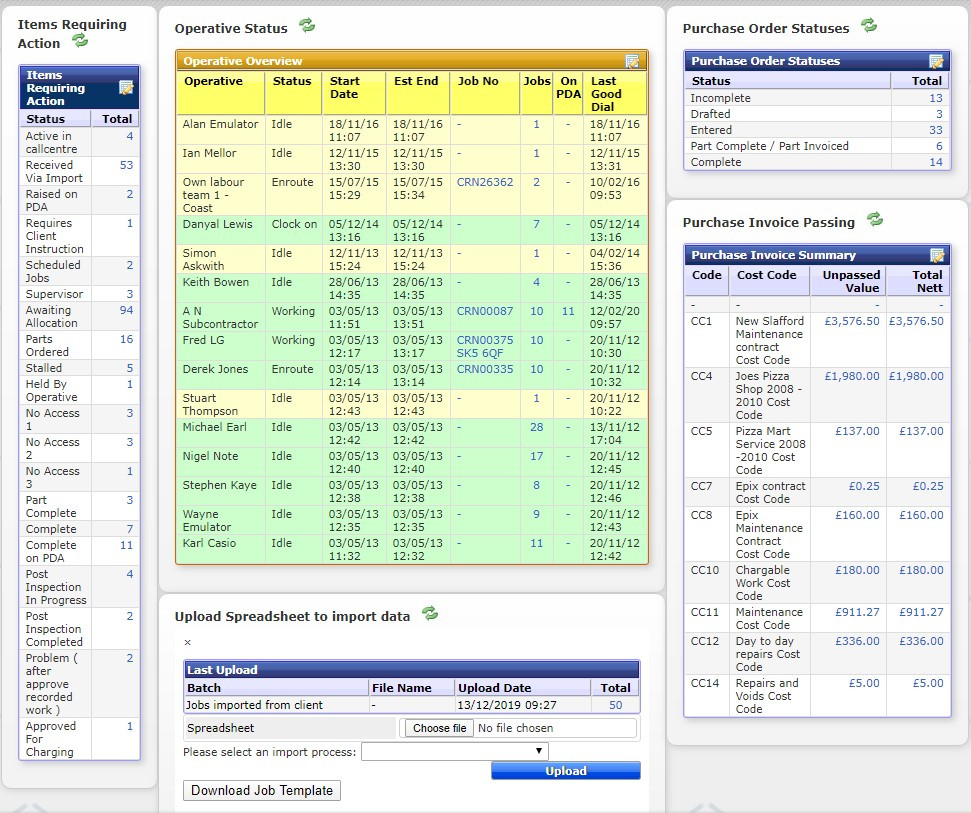Open the import process dropdown
Viewport: 971px width, 813px height.
[455, 752]
